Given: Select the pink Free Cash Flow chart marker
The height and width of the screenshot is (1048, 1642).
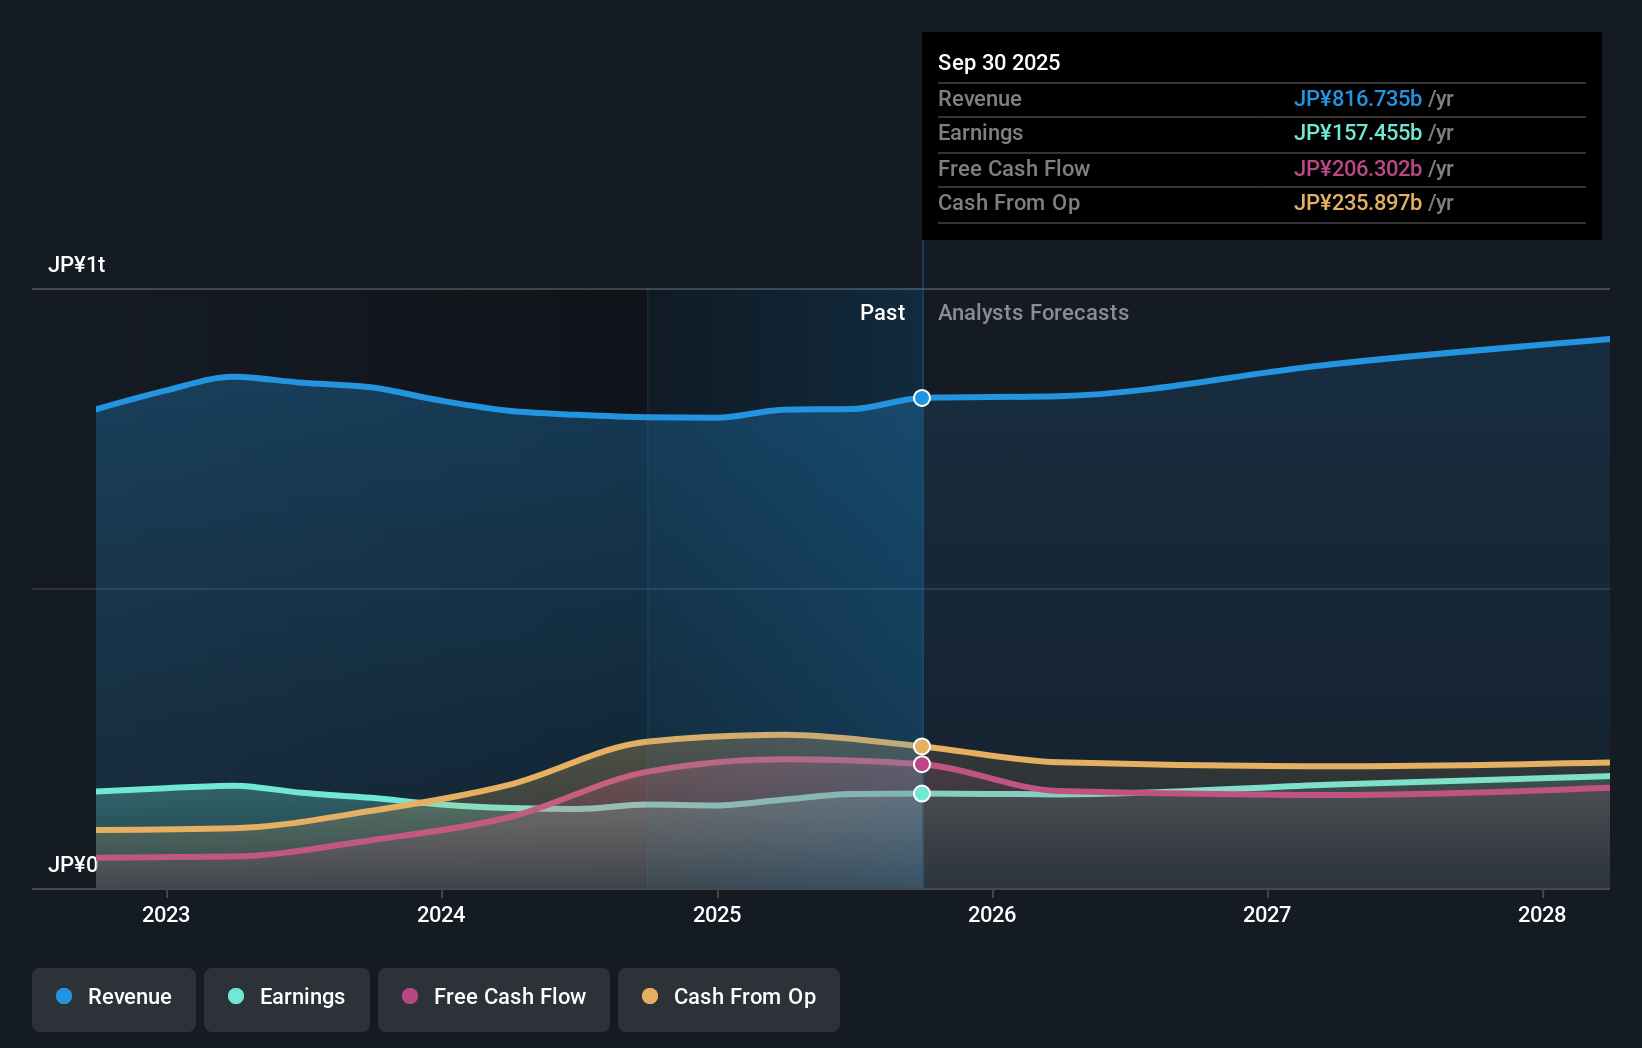Looking at the screenshot, I should [921, 764].
